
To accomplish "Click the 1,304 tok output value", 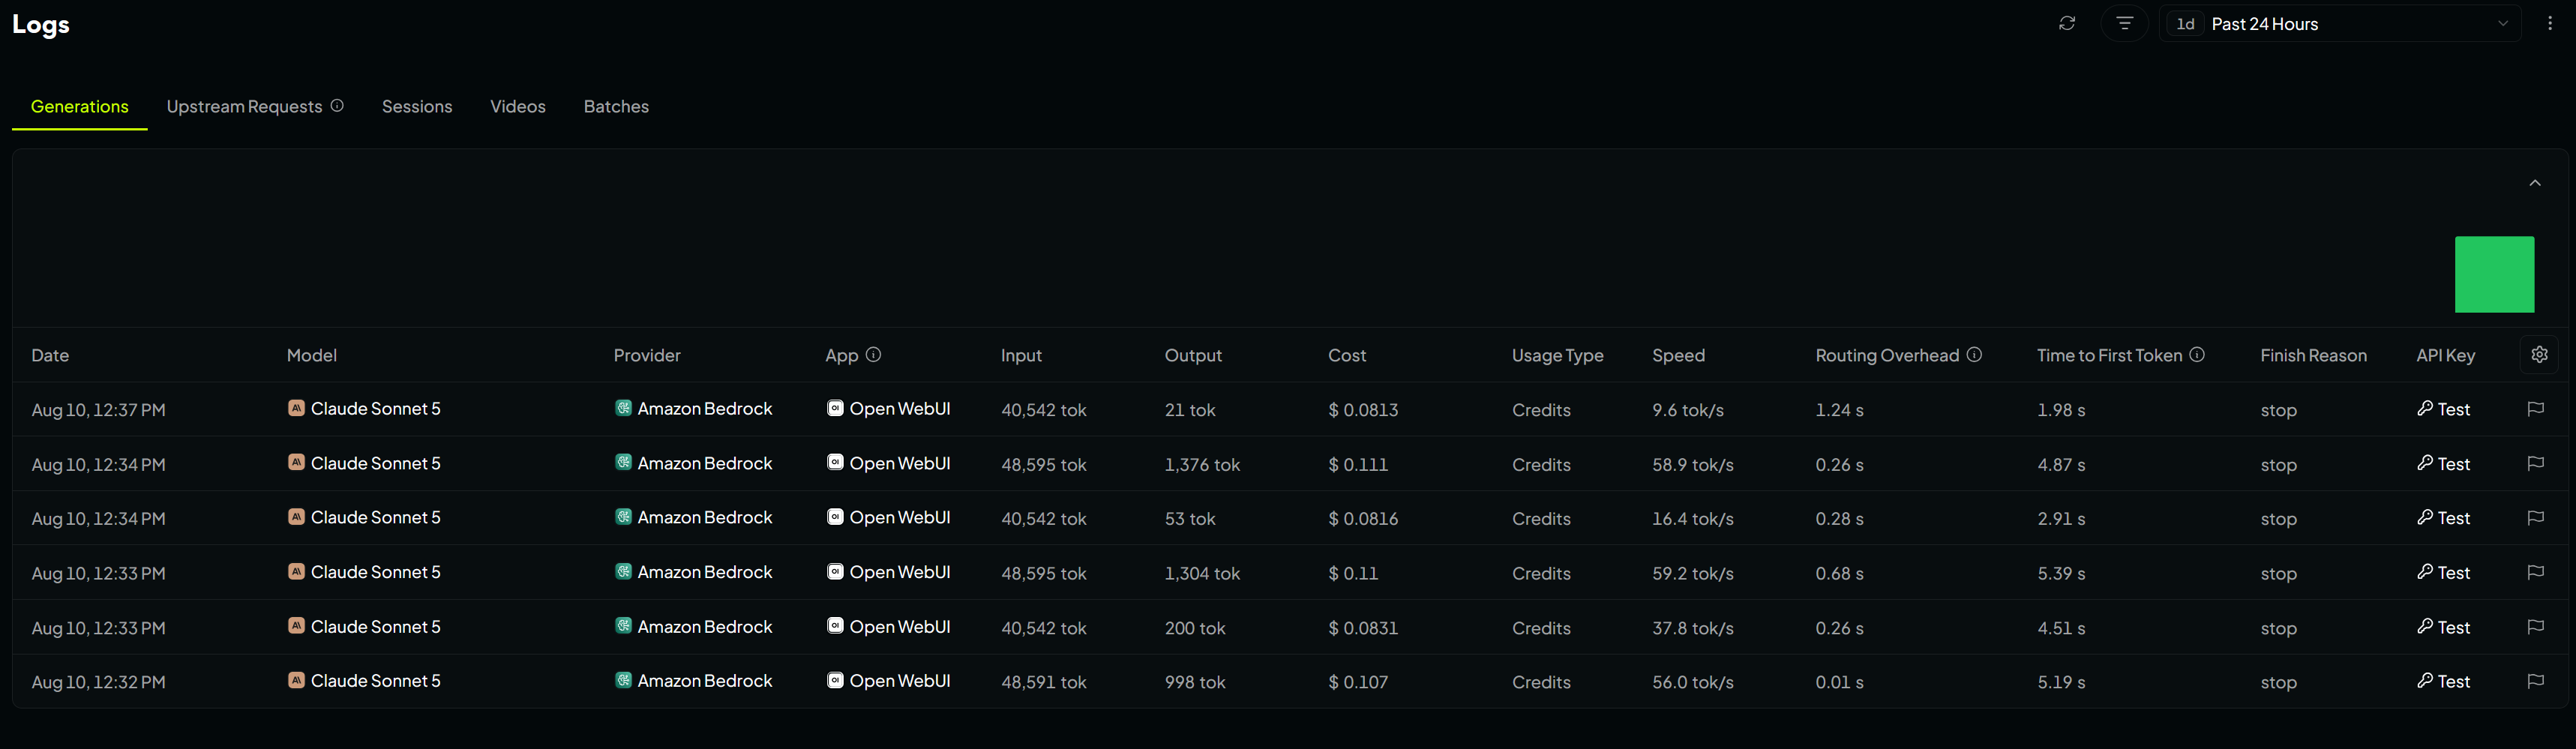I will 1202,573.
